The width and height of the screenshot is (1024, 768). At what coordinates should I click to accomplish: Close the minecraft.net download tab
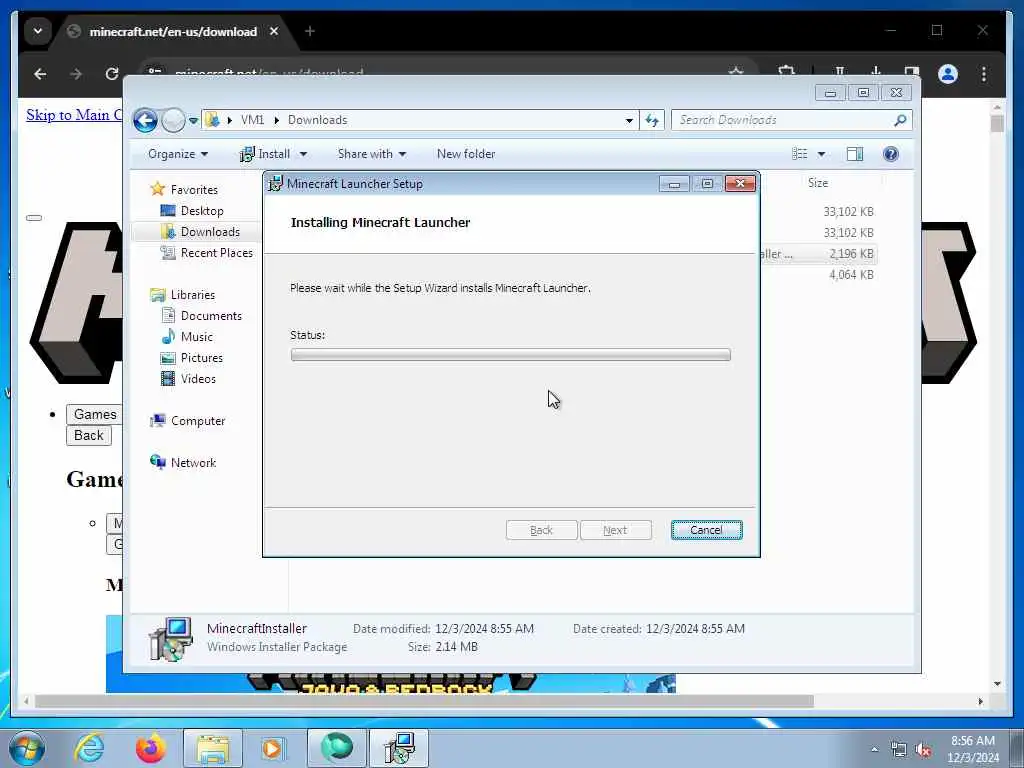coord(274,31)
